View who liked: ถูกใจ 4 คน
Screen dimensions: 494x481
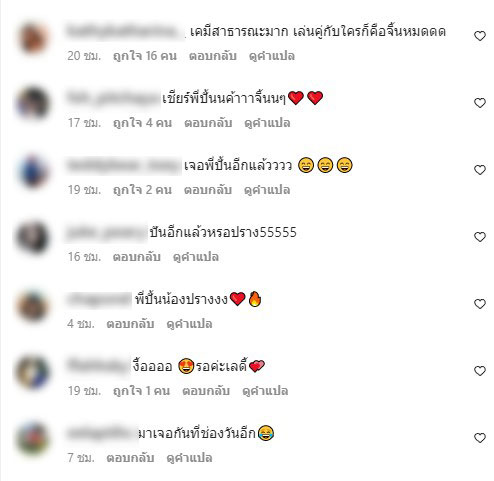pyautogui.click(x=142, y=123)
